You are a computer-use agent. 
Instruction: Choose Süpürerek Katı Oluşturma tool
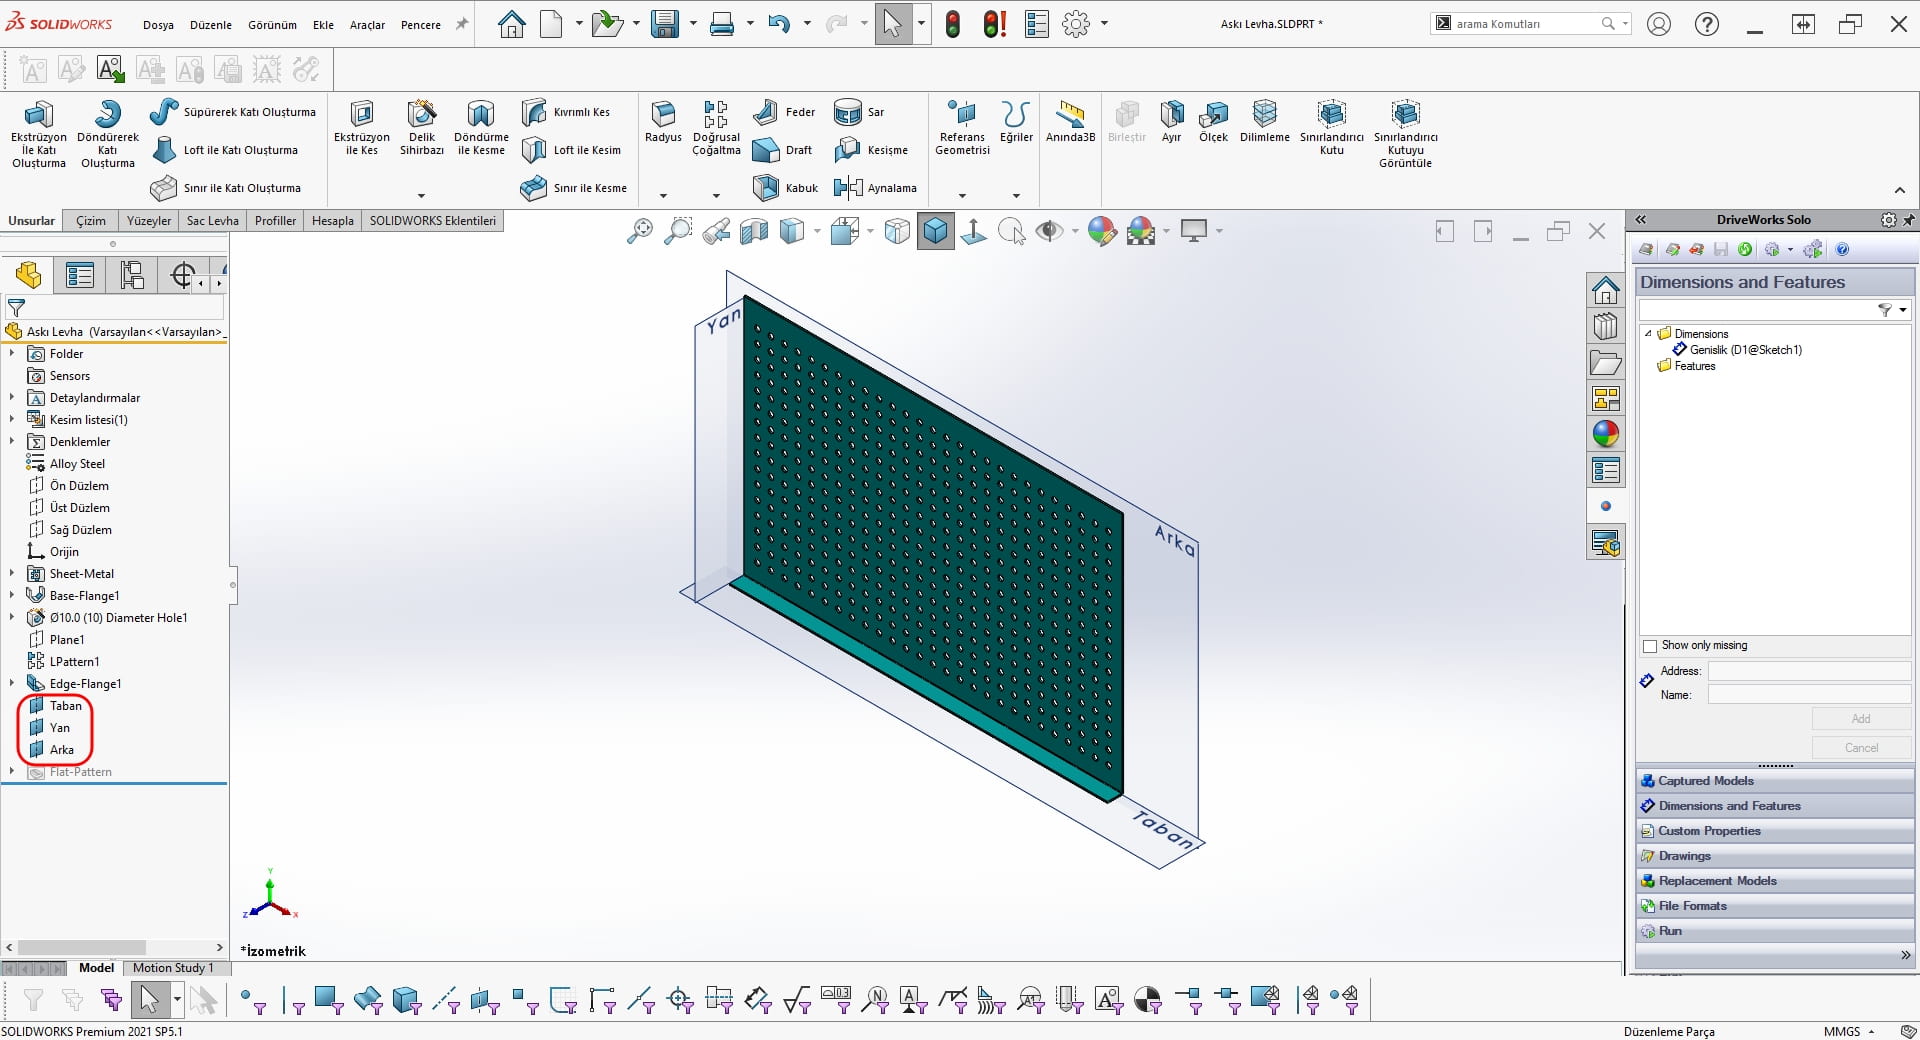click(233, 112)
